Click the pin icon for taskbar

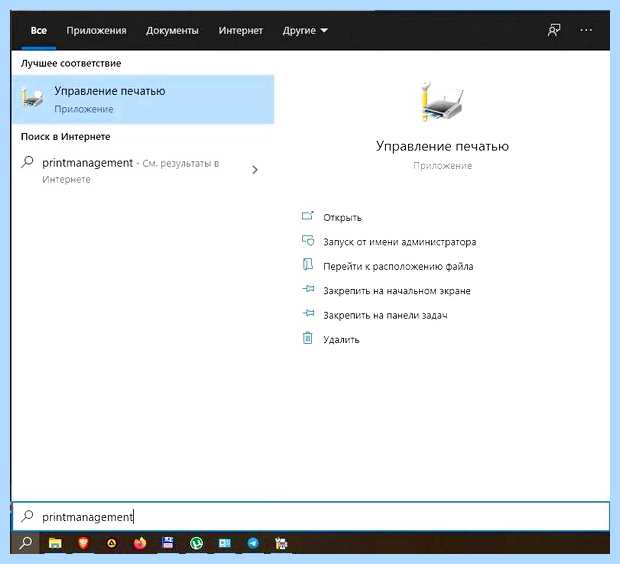(308, 313)
